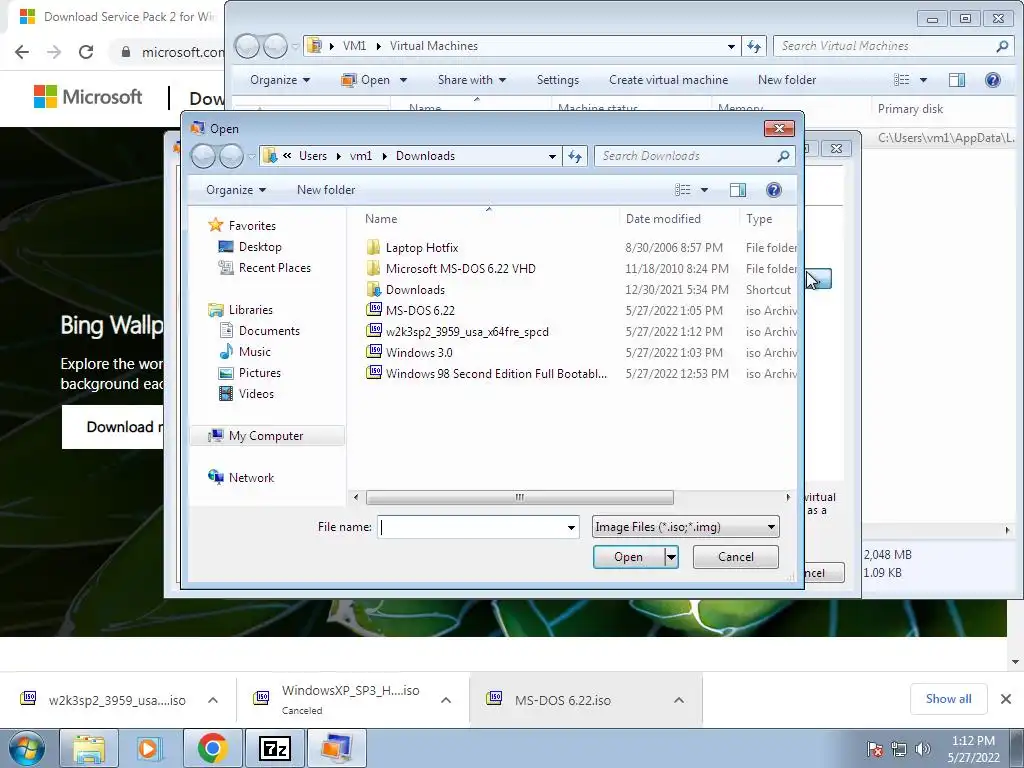Click the Action Center flag in tray
1024x768 pixels.
pos(875,749)
